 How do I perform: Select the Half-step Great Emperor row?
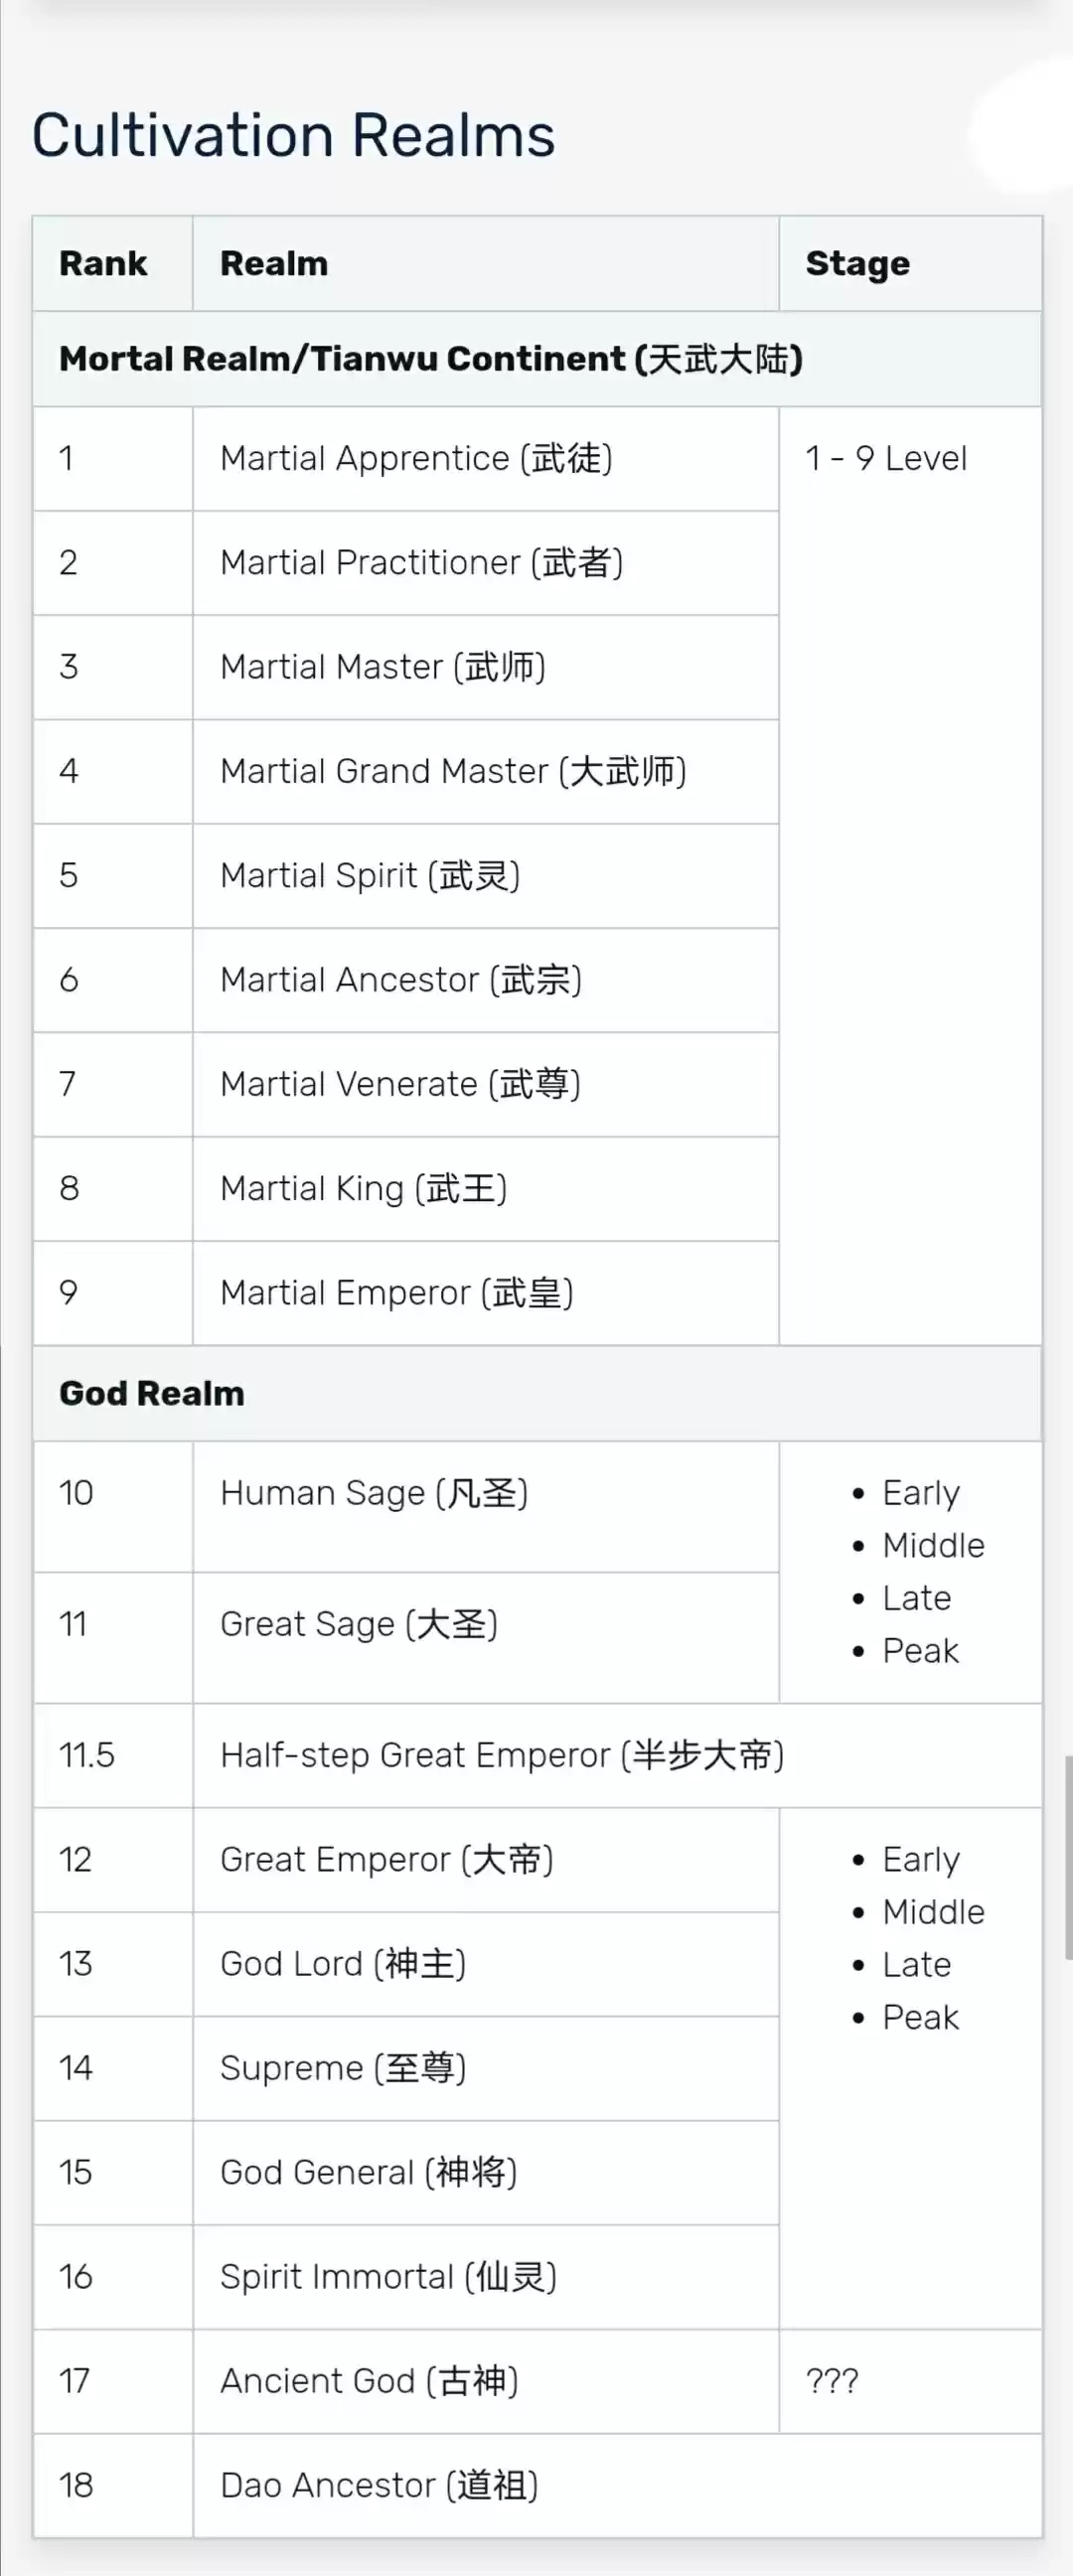[x=502, y=1755]
